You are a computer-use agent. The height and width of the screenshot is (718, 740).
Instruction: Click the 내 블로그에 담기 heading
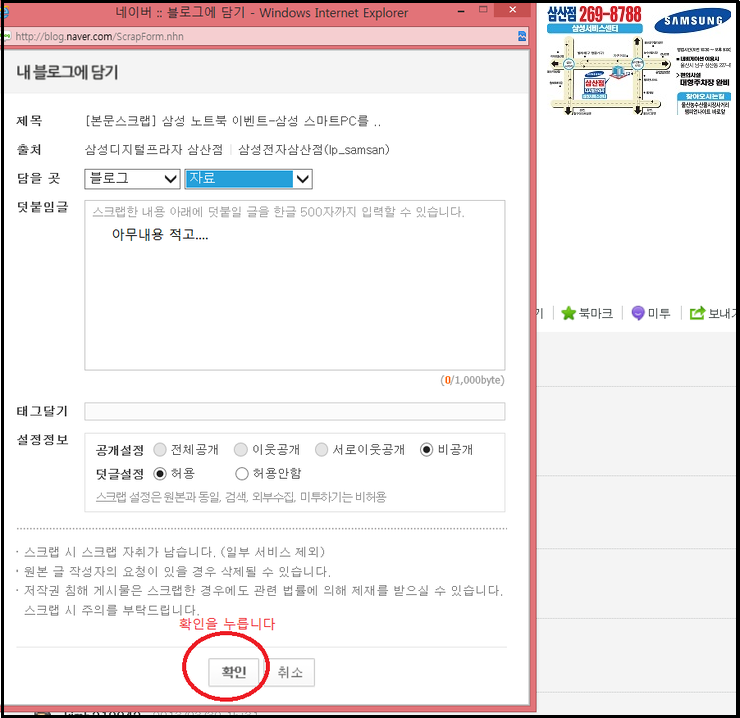pos(67,72)
